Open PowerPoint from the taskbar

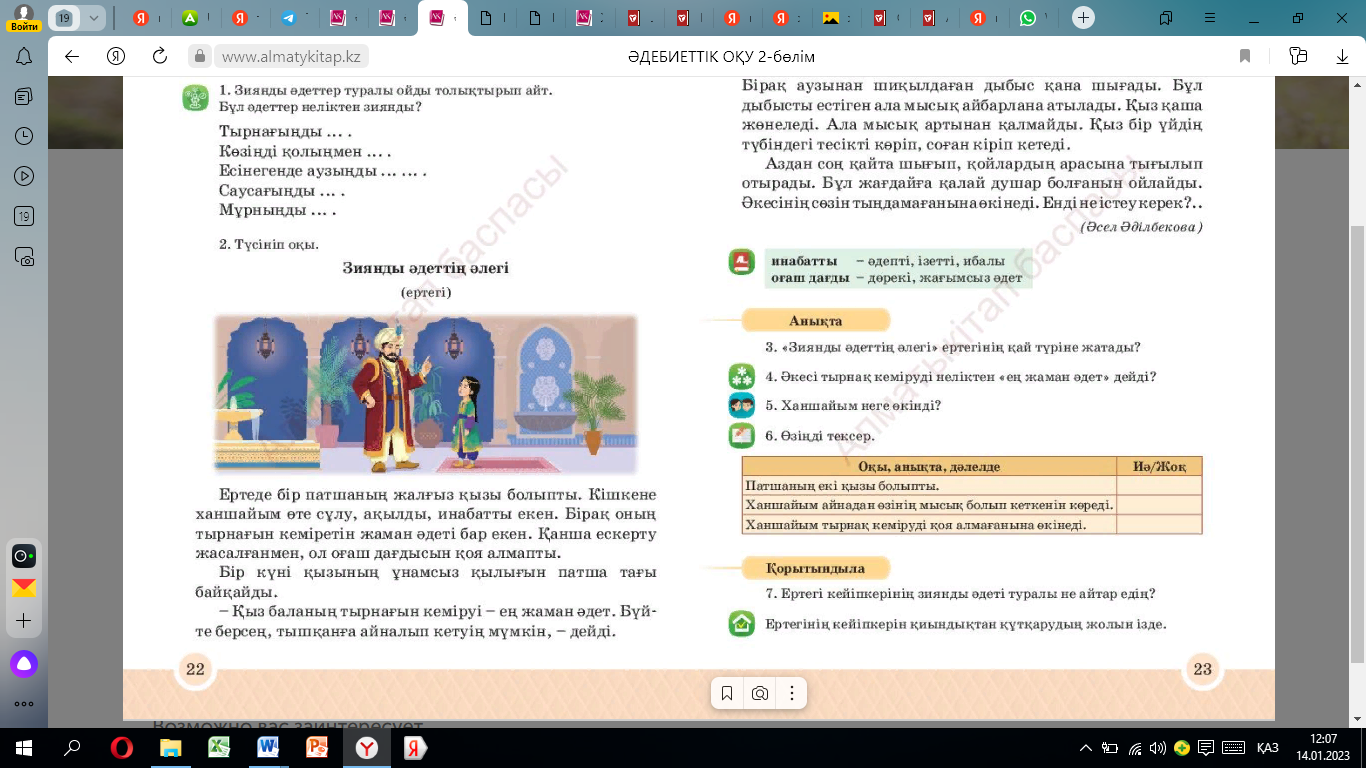click(x=318, y=748)
